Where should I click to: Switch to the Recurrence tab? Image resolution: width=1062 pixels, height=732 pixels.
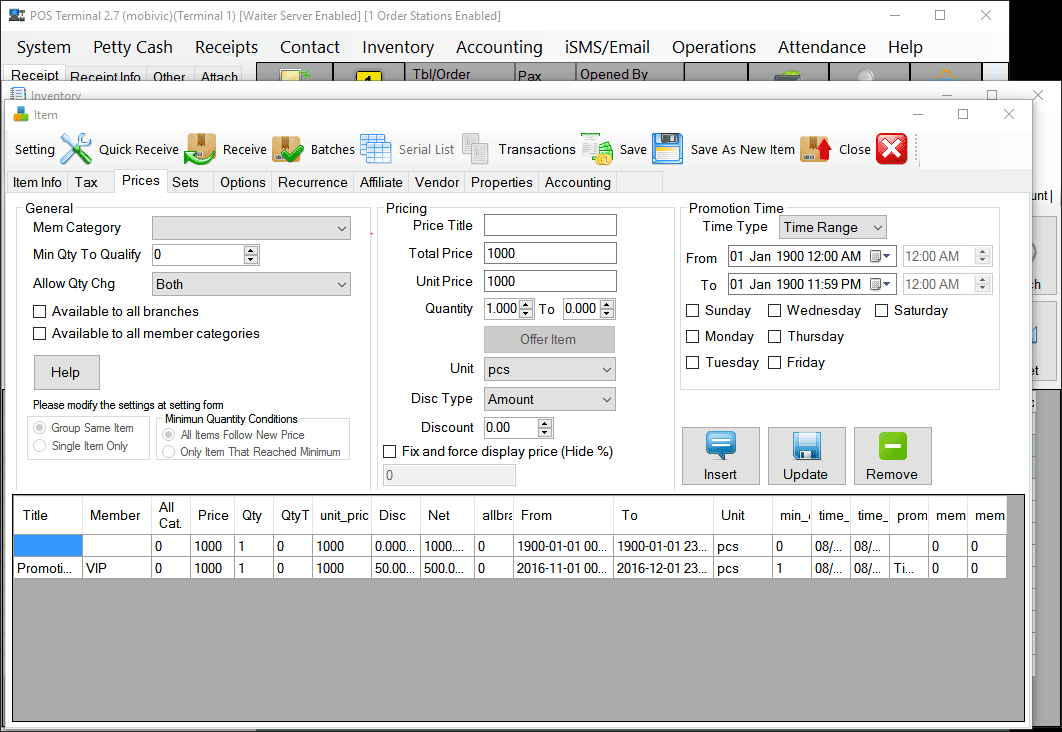pyautogui.click(x=312, y=182)
